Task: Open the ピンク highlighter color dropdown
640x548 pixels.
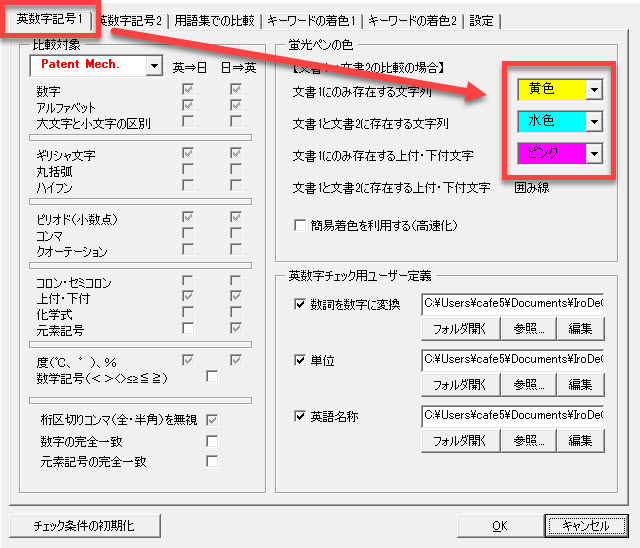Action: click(x=594, y=153)
